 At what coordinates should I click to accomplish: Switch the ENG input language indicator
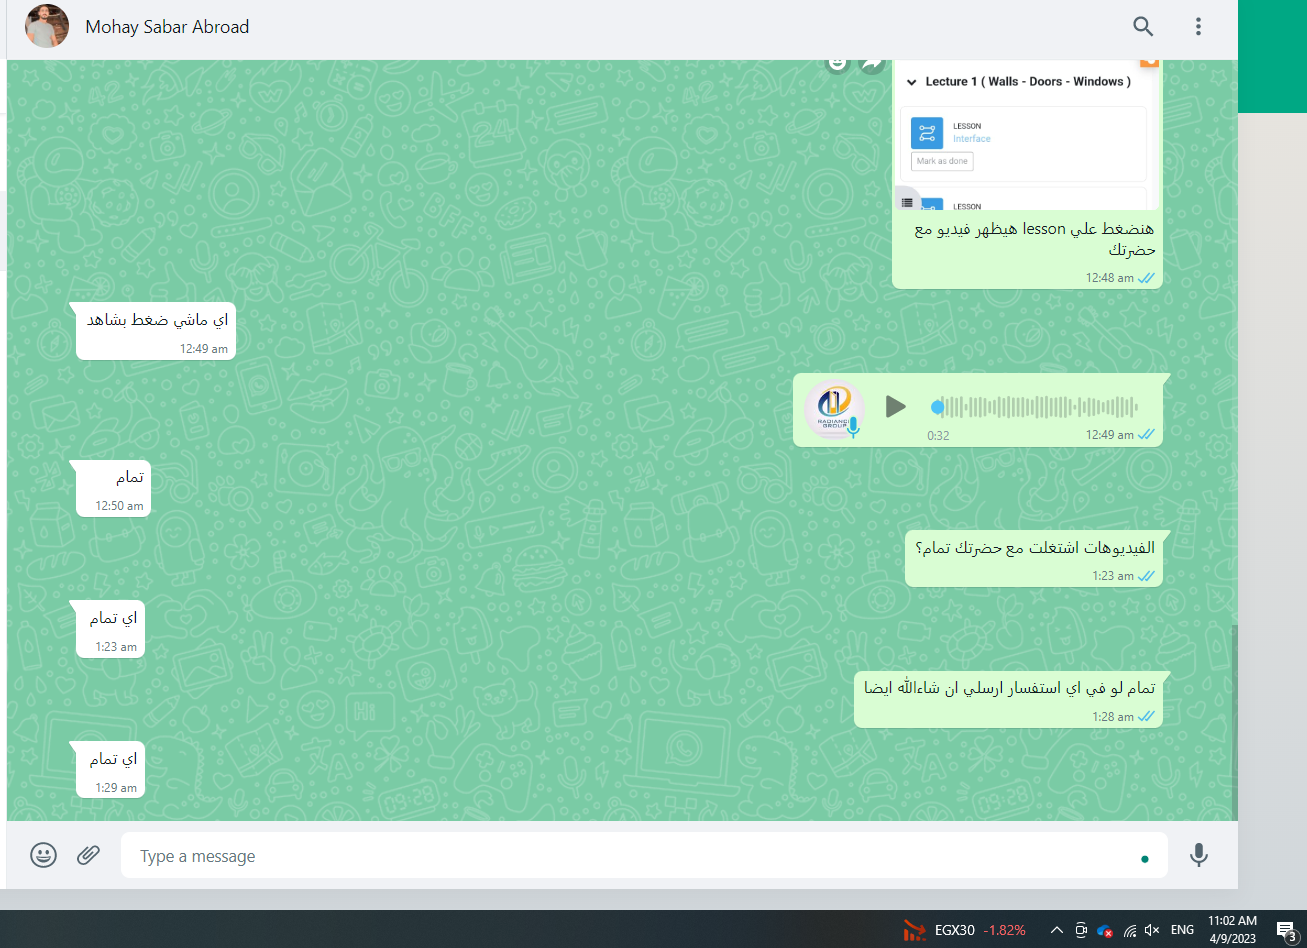point(1182,930)
